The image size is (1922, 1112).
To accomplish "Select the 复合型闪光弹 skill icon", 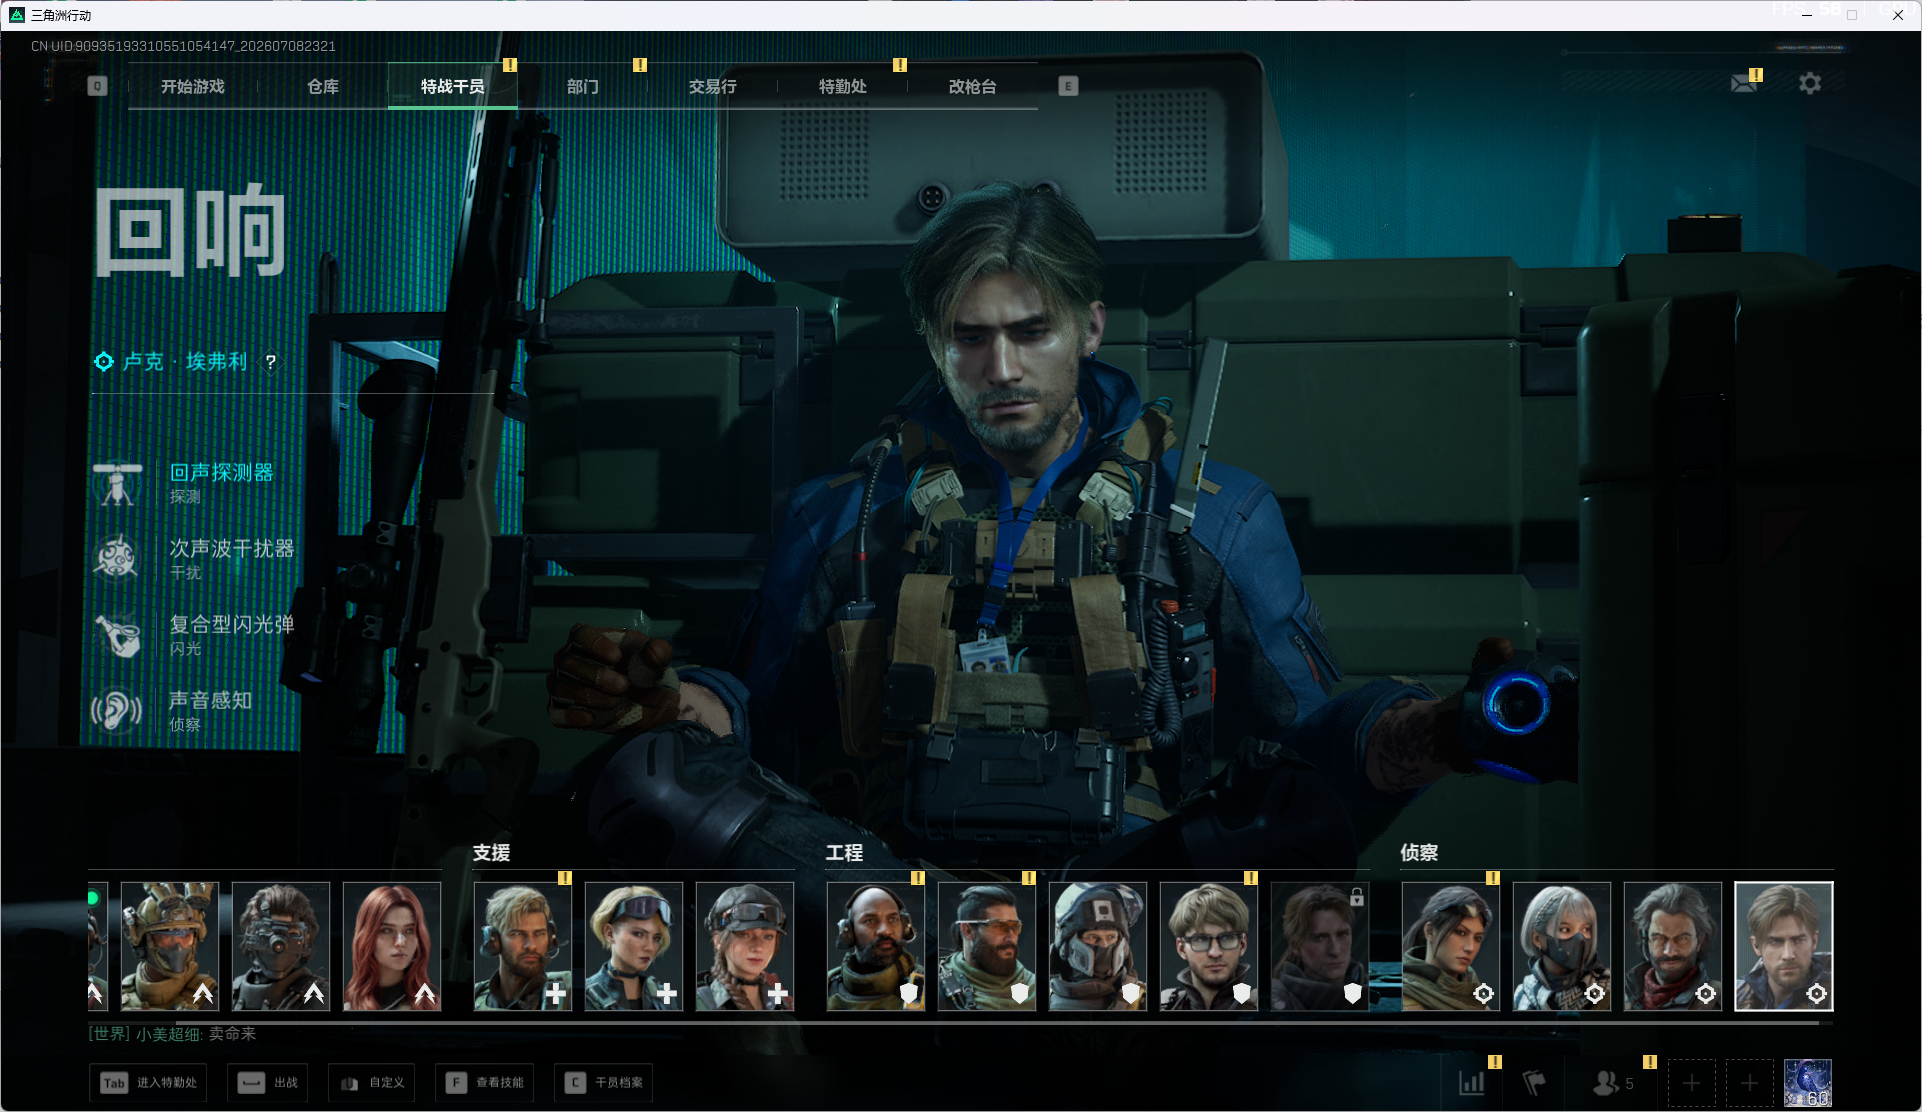I will (x=118, y=635).
